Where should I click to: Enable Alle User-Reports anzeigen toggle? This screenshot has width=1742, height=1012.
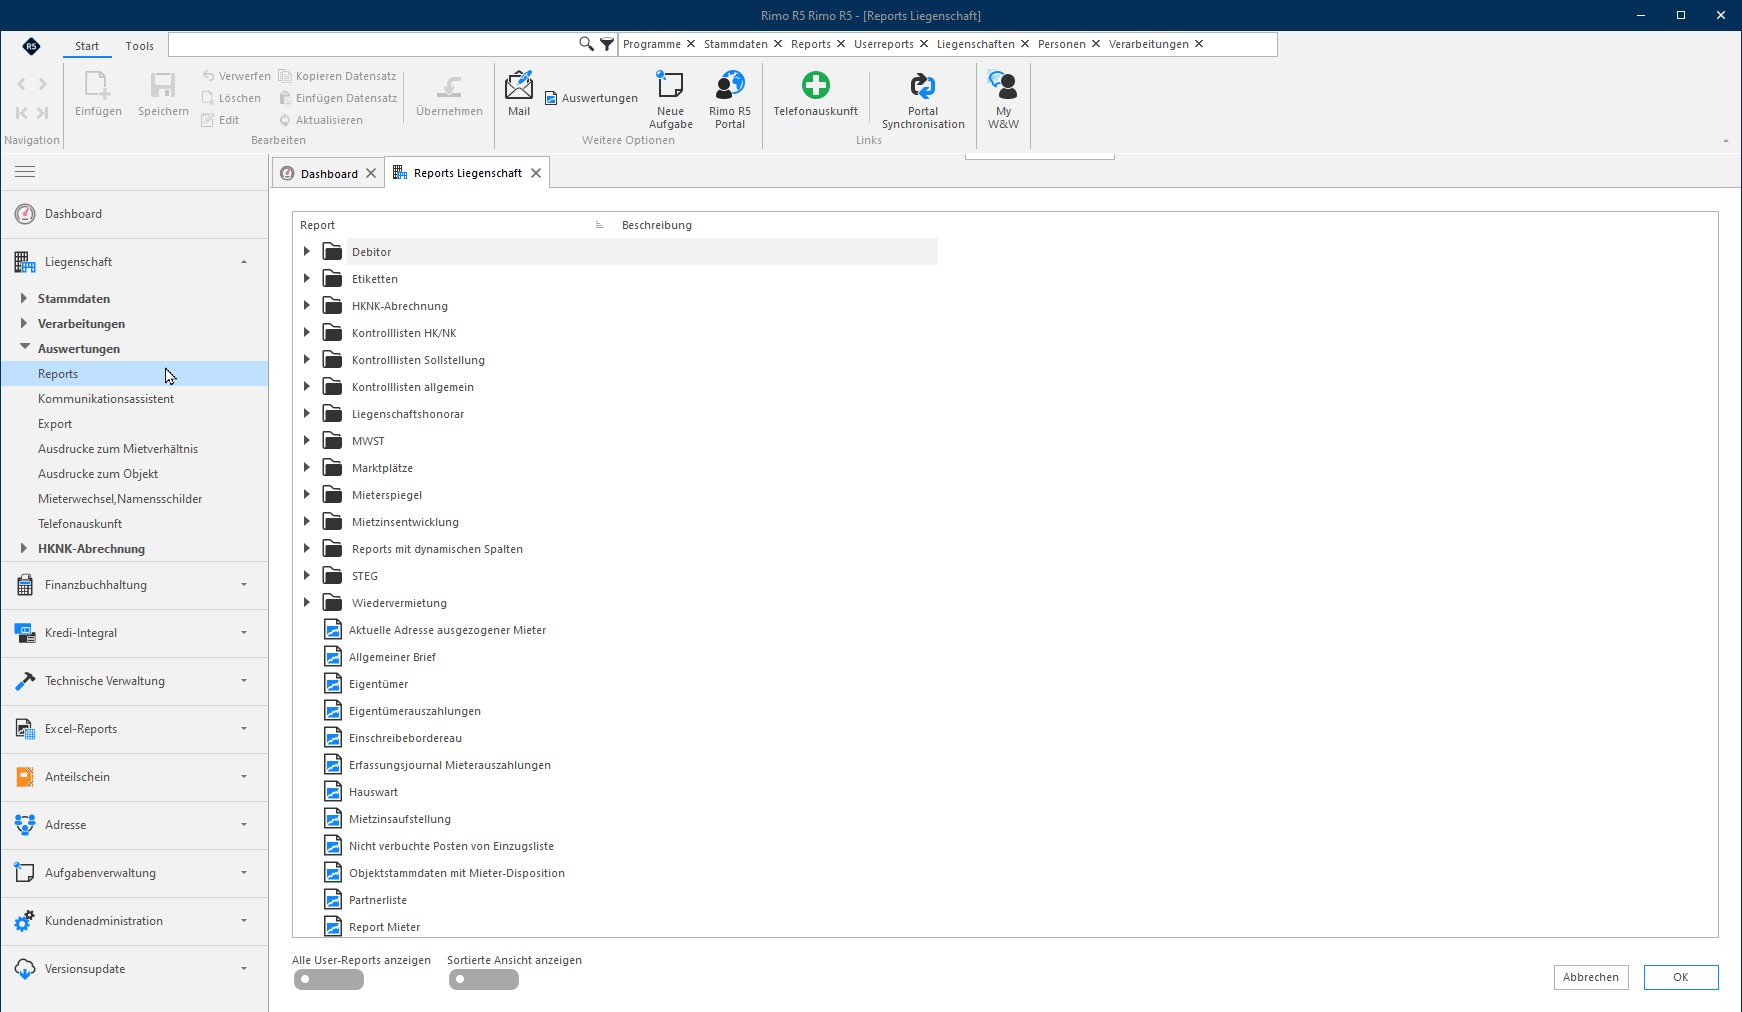click(329, 980)
